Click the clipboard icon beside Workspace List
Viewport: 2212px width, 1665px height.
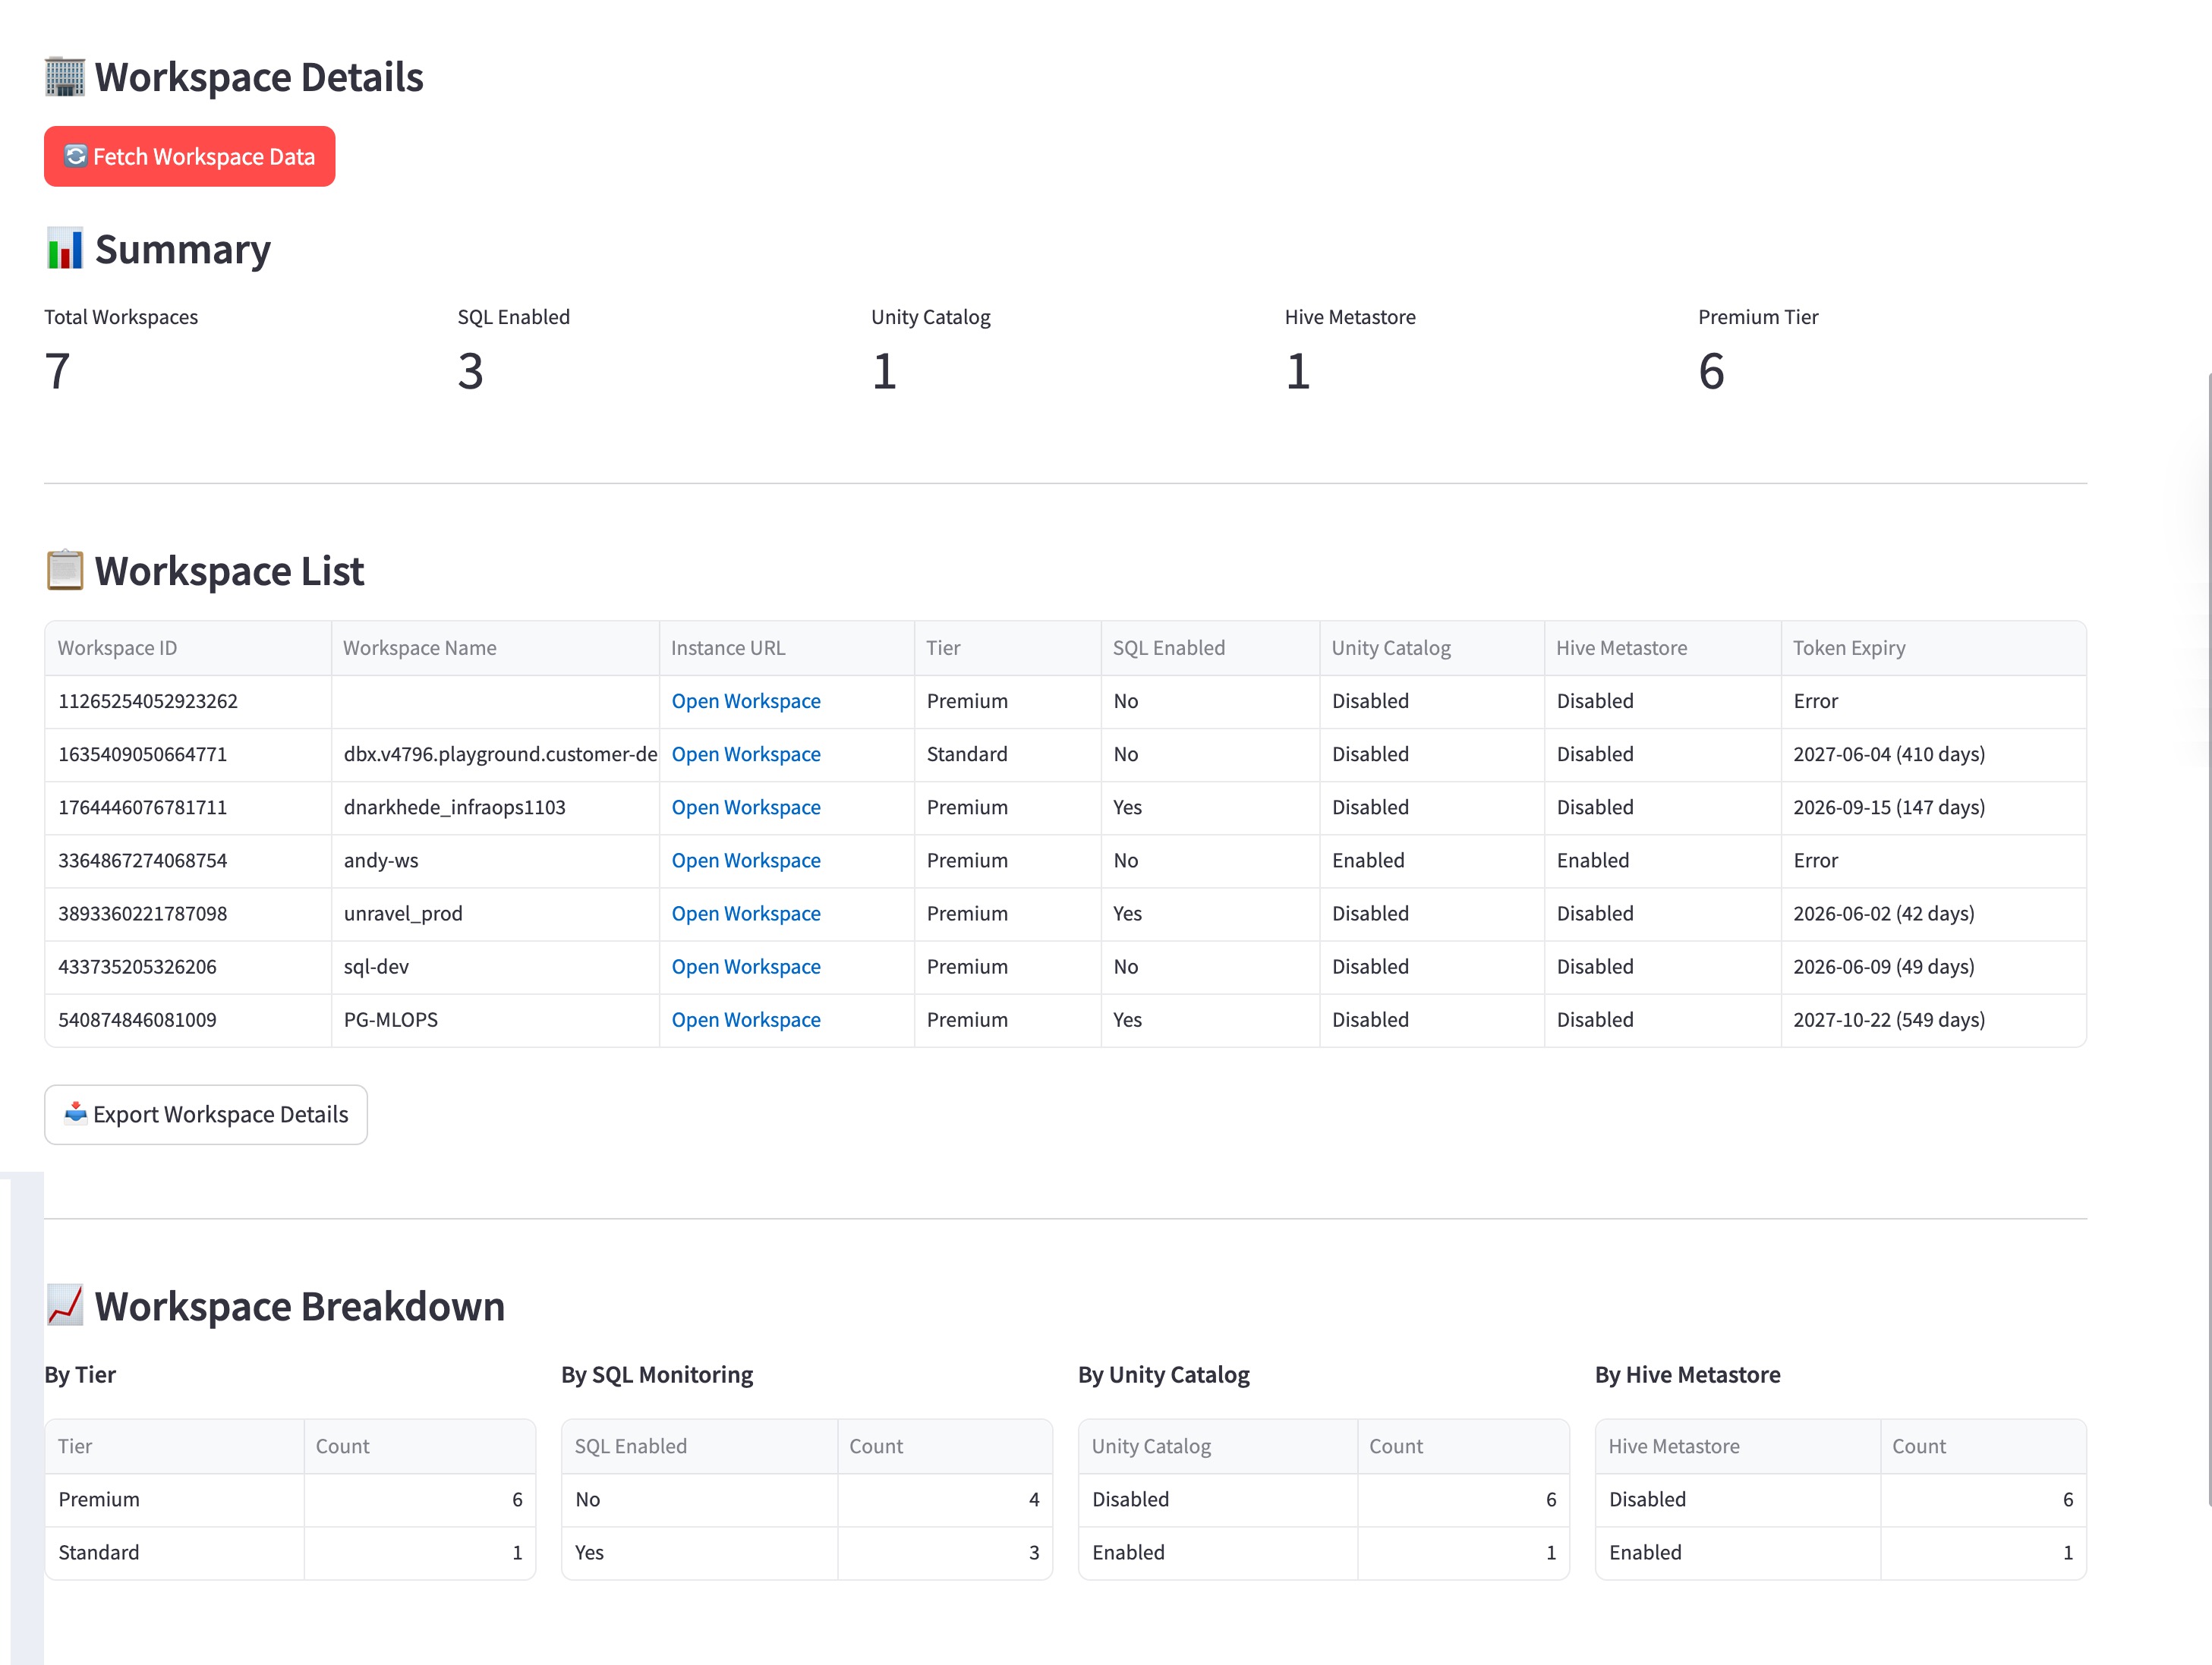[65, 570]
